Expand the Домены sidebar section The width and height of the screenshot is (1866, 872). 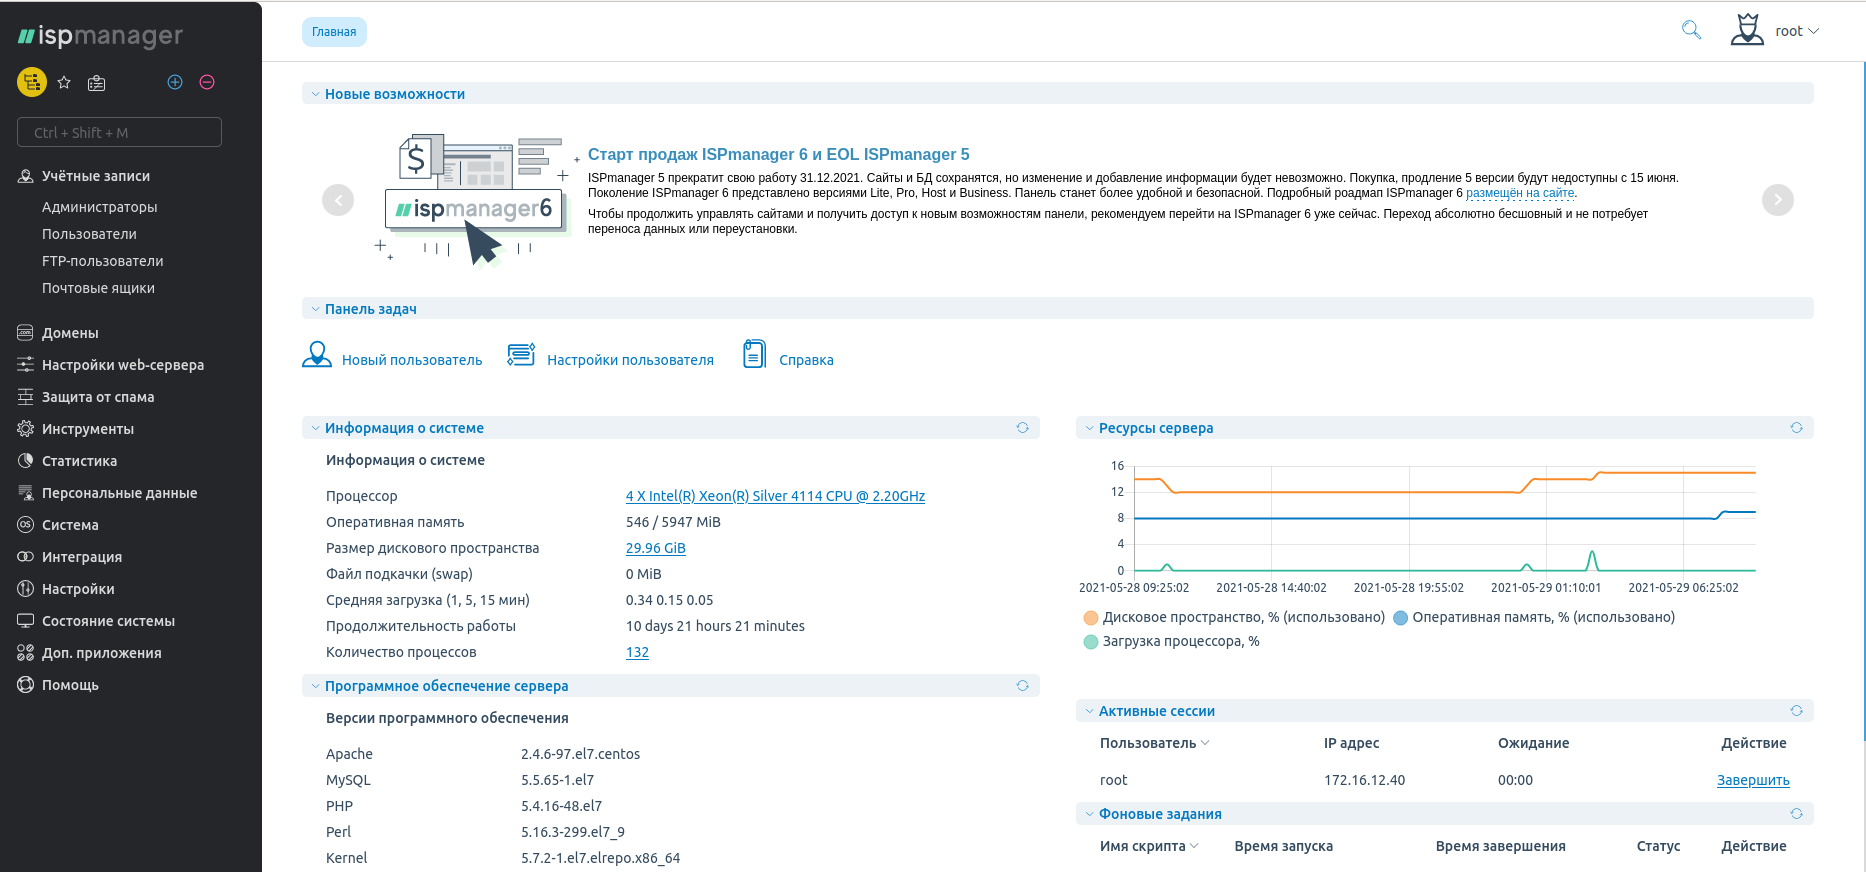[x=70, y=333]
